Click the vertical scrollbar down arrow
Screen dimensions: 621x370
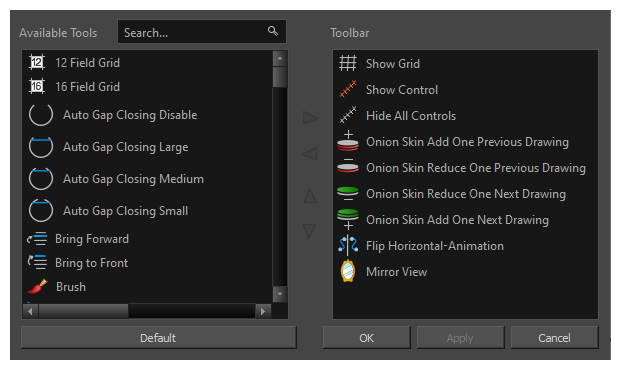280,294
